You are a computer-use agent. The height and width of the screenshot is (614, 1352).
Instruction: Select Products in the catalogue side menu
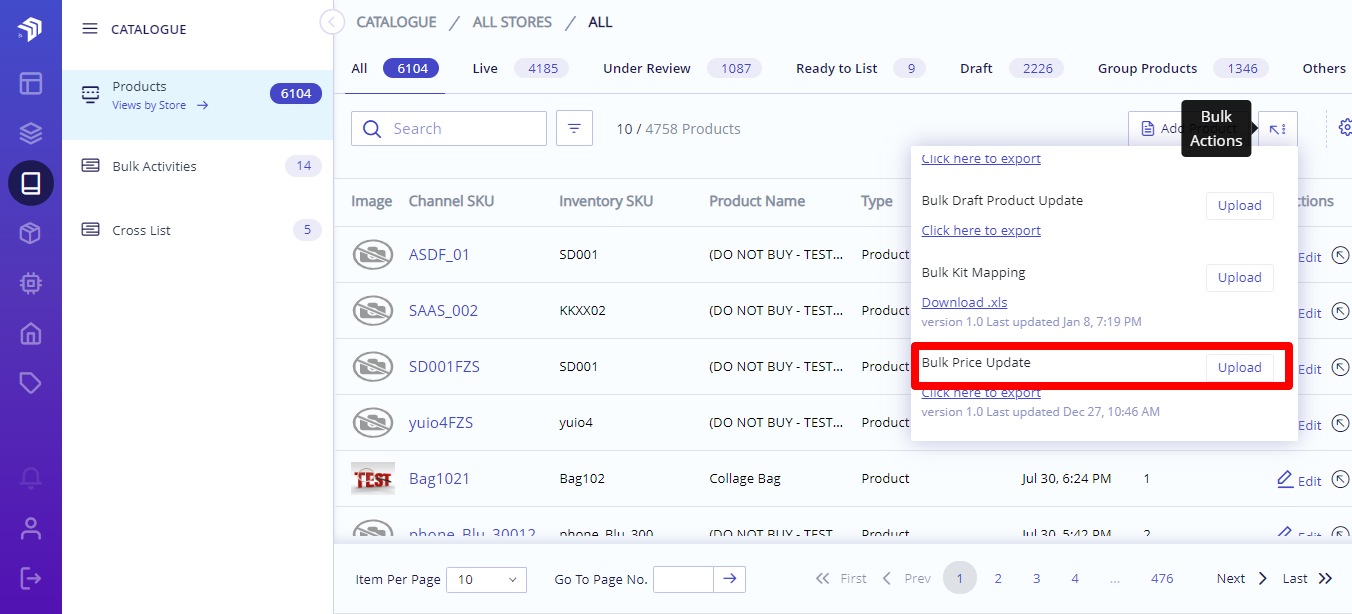point(198,104)
